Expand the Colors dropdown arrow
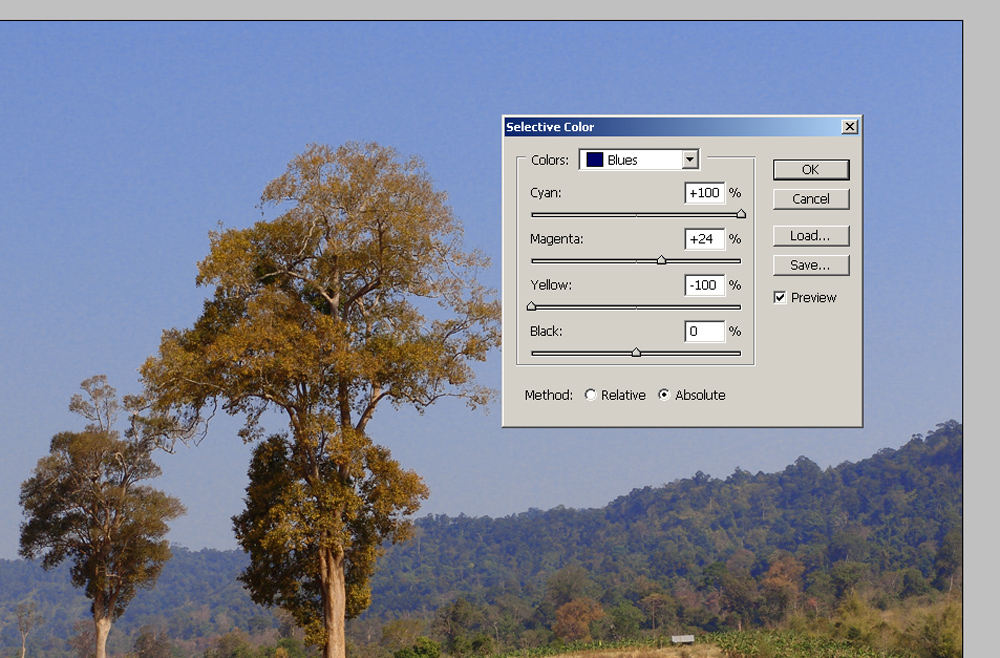The width and height of the screenshot is (1000, 658). [x=689, y=160]
